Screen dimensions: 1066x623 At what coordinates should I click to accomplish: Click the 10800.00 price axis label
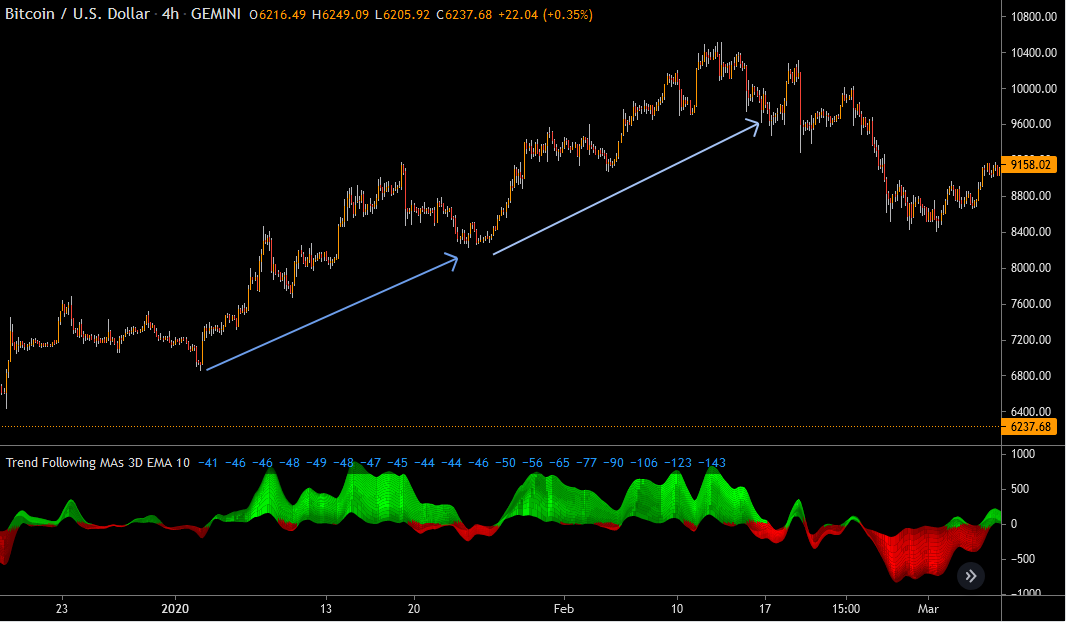point(1033,17)
